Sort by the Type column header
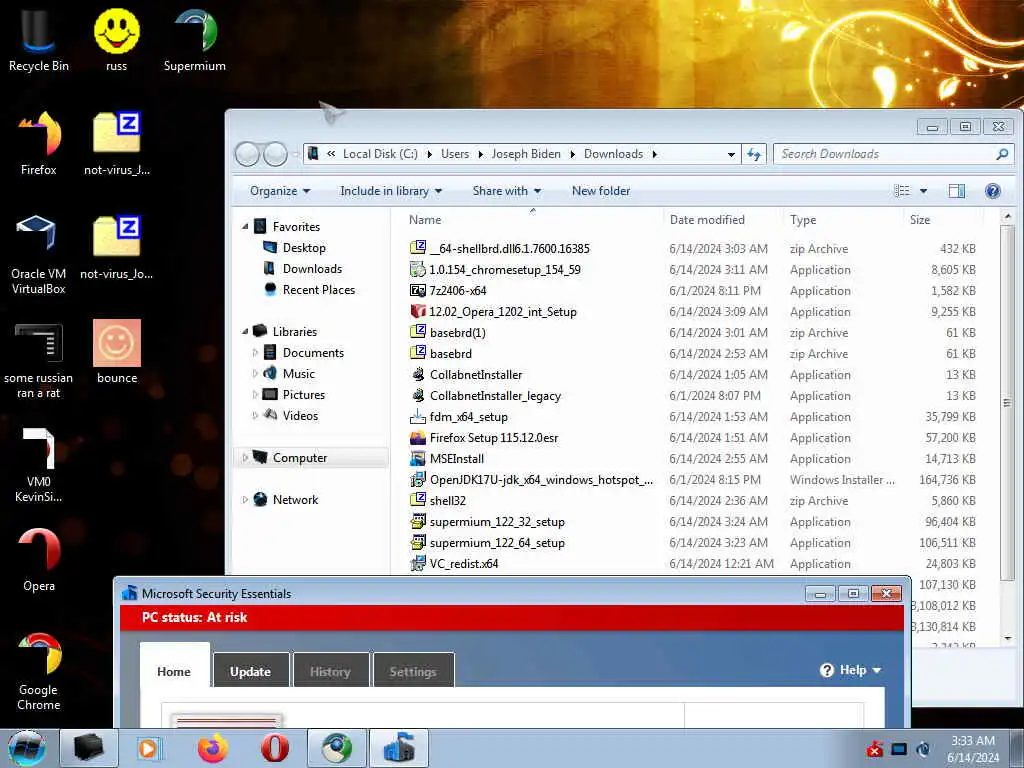This screenshot has width=1024, height=768. (x=843, y=220)
